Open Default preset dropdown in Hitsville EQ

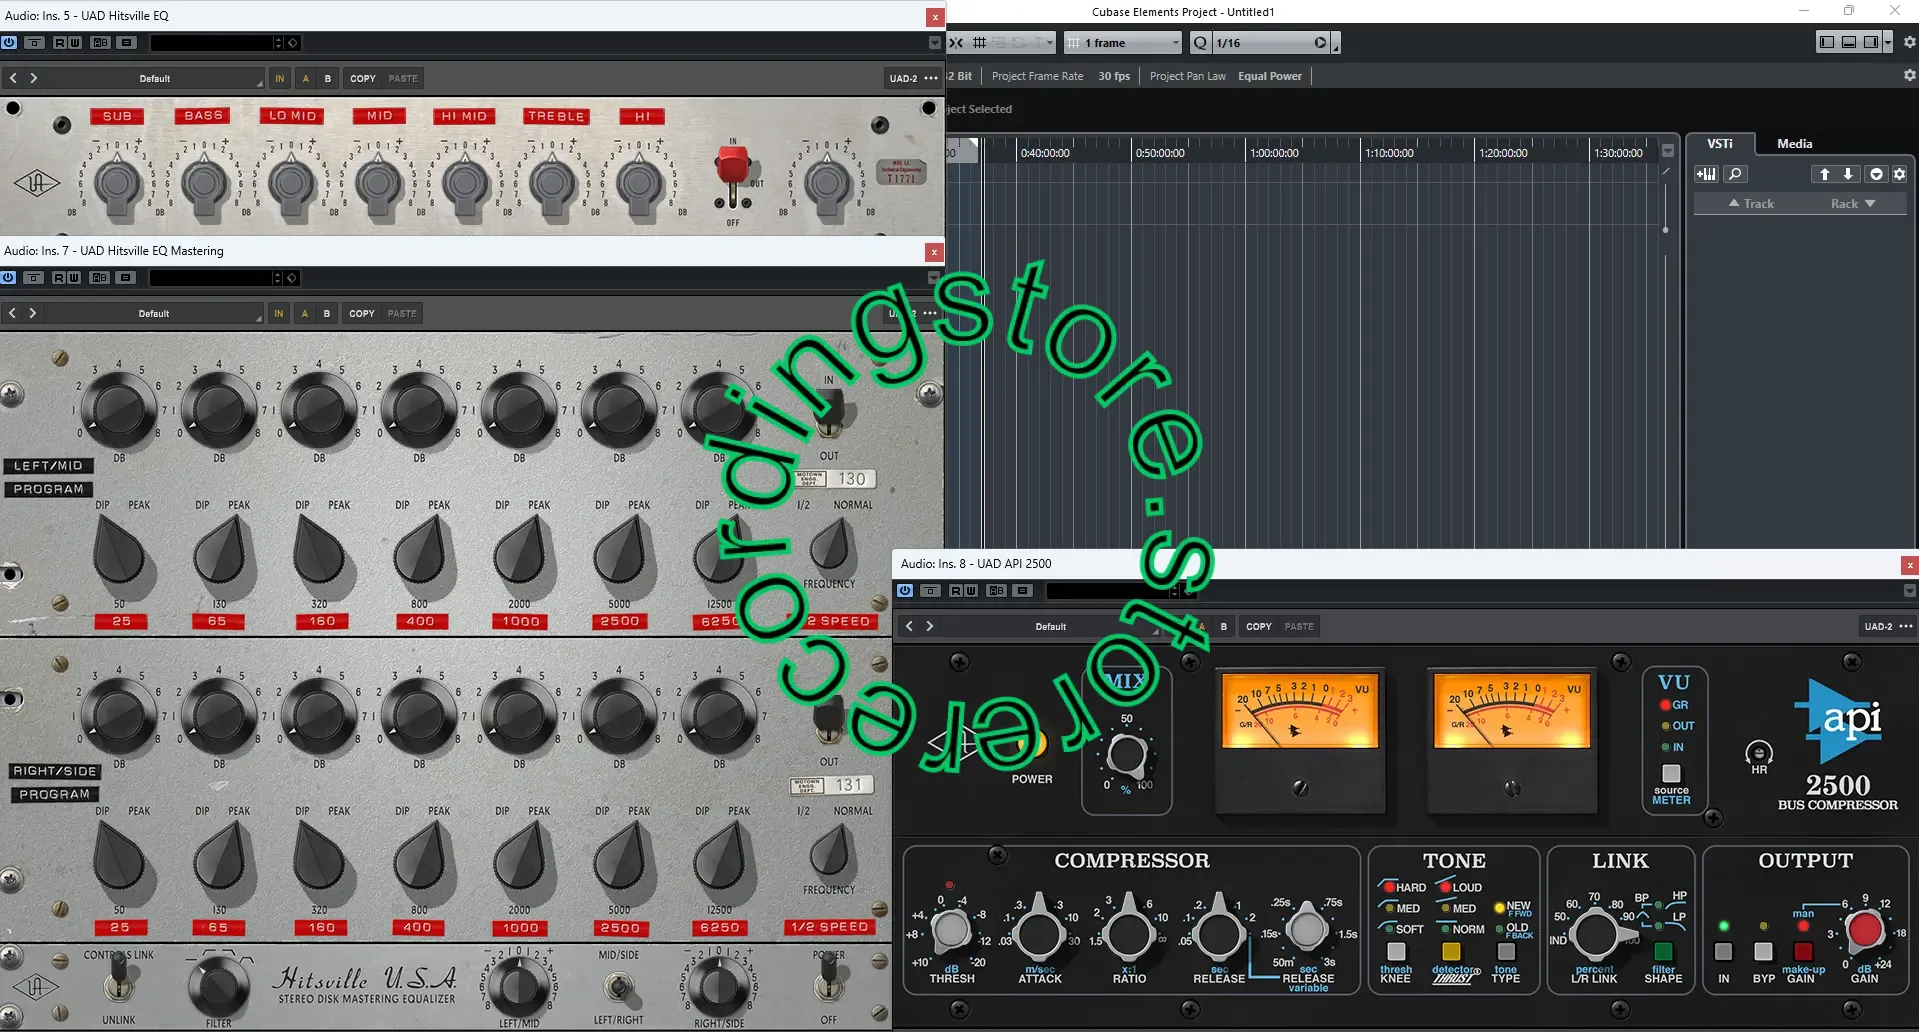pyautogui.click(x=155, y=78)
